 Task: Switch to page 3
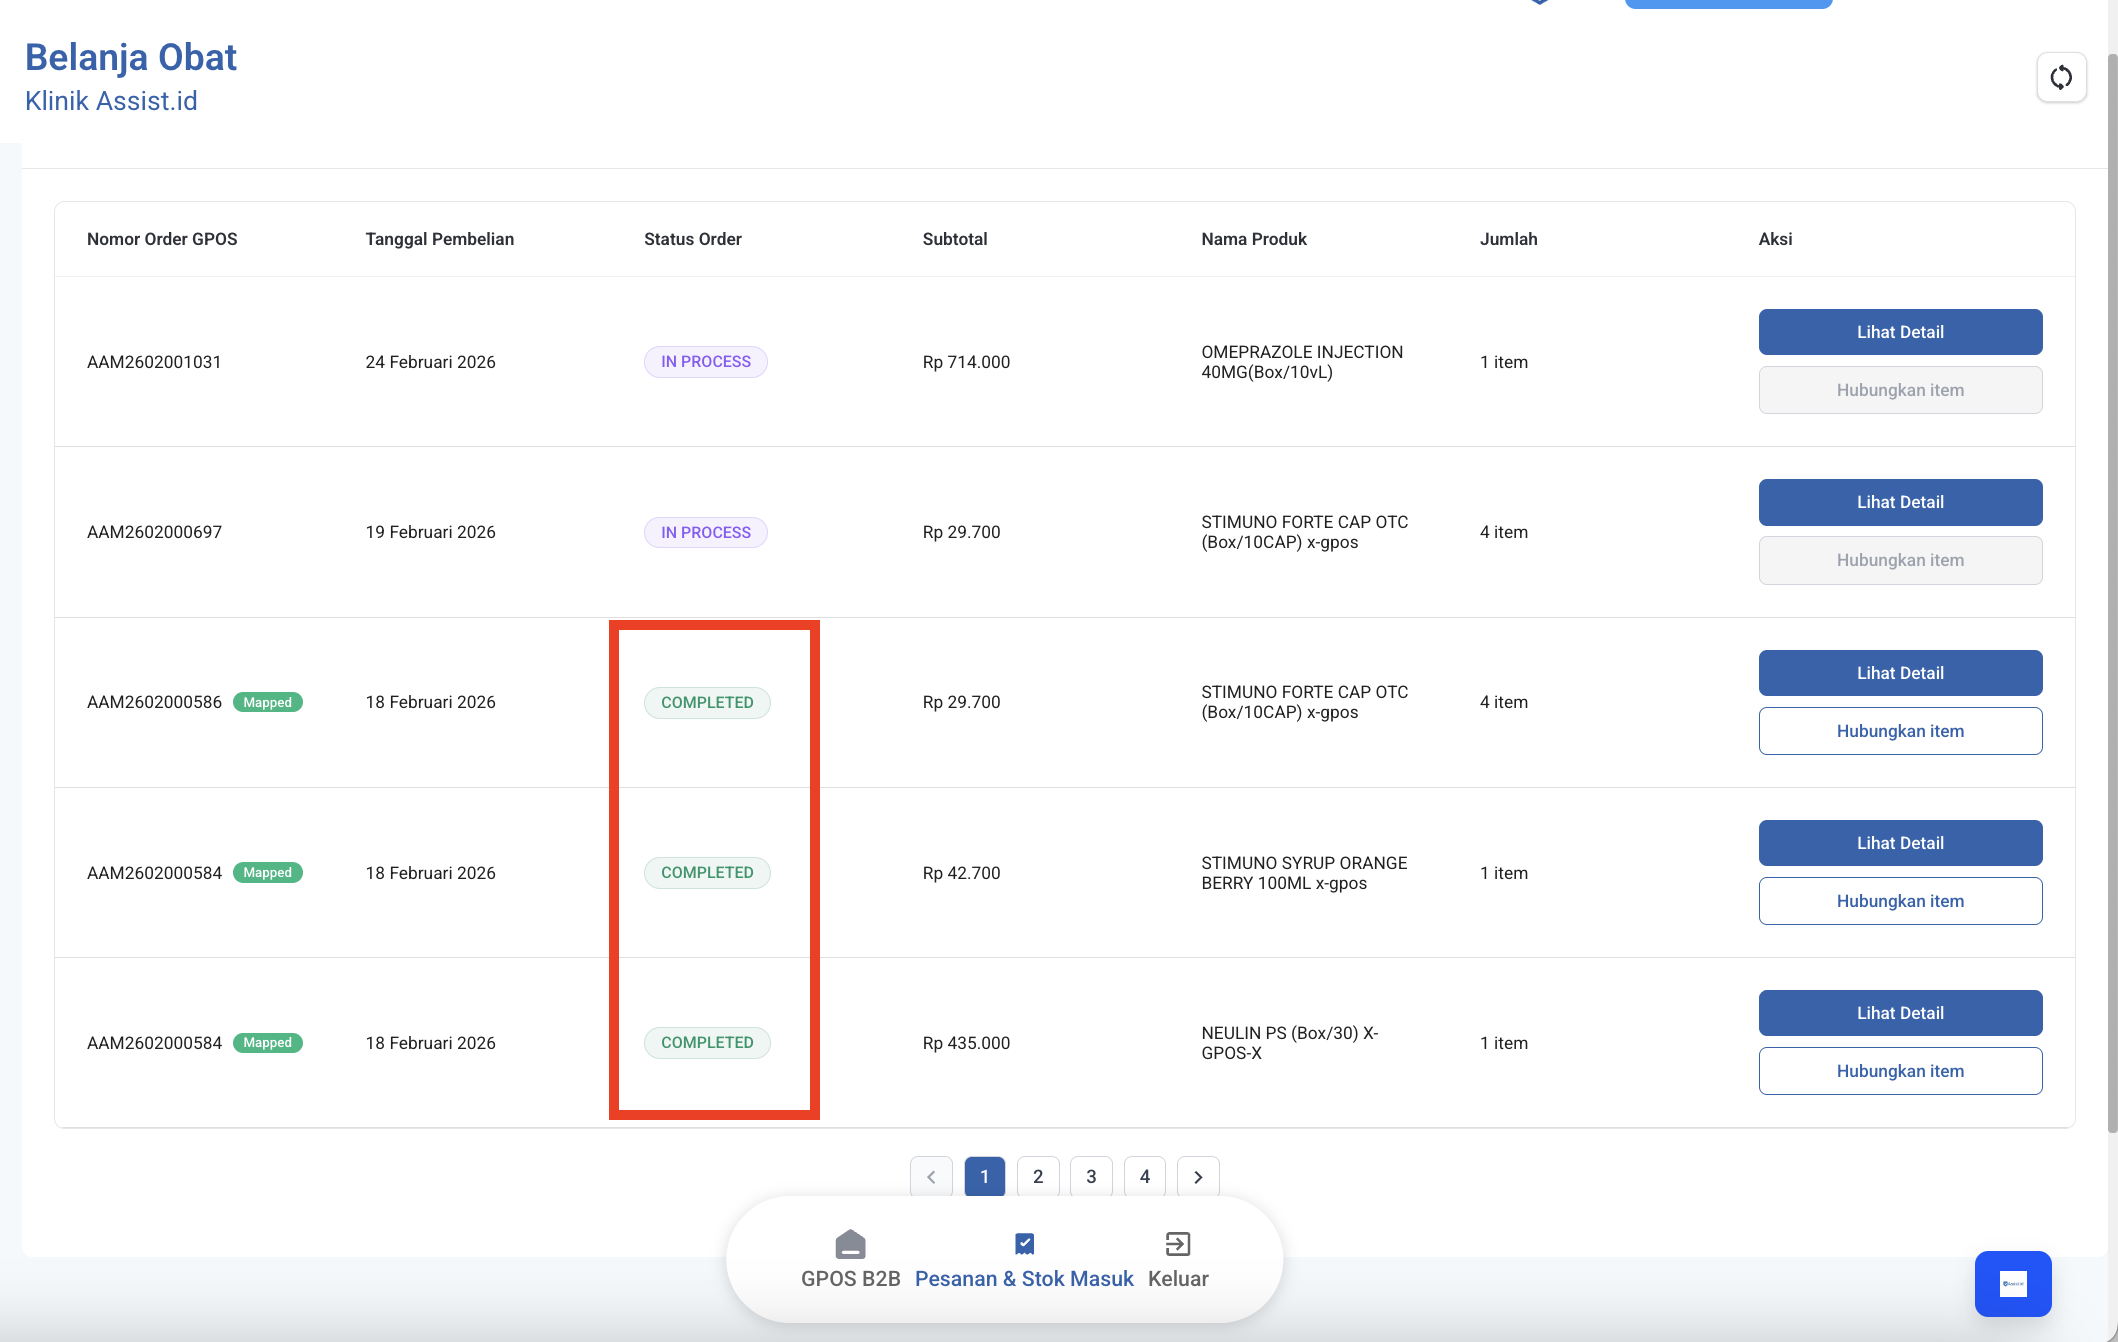[x=1091, y=1177]
